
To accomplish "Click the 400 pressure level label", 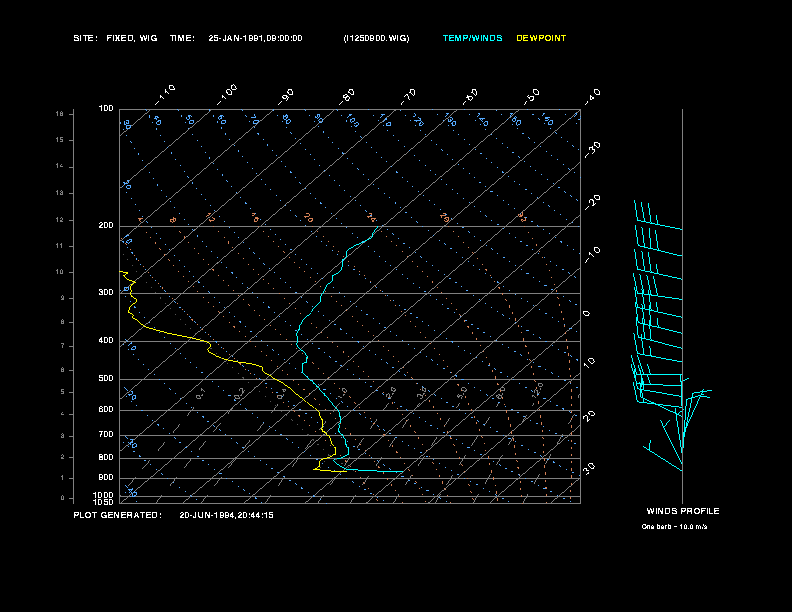I will [x=106, y=340].
